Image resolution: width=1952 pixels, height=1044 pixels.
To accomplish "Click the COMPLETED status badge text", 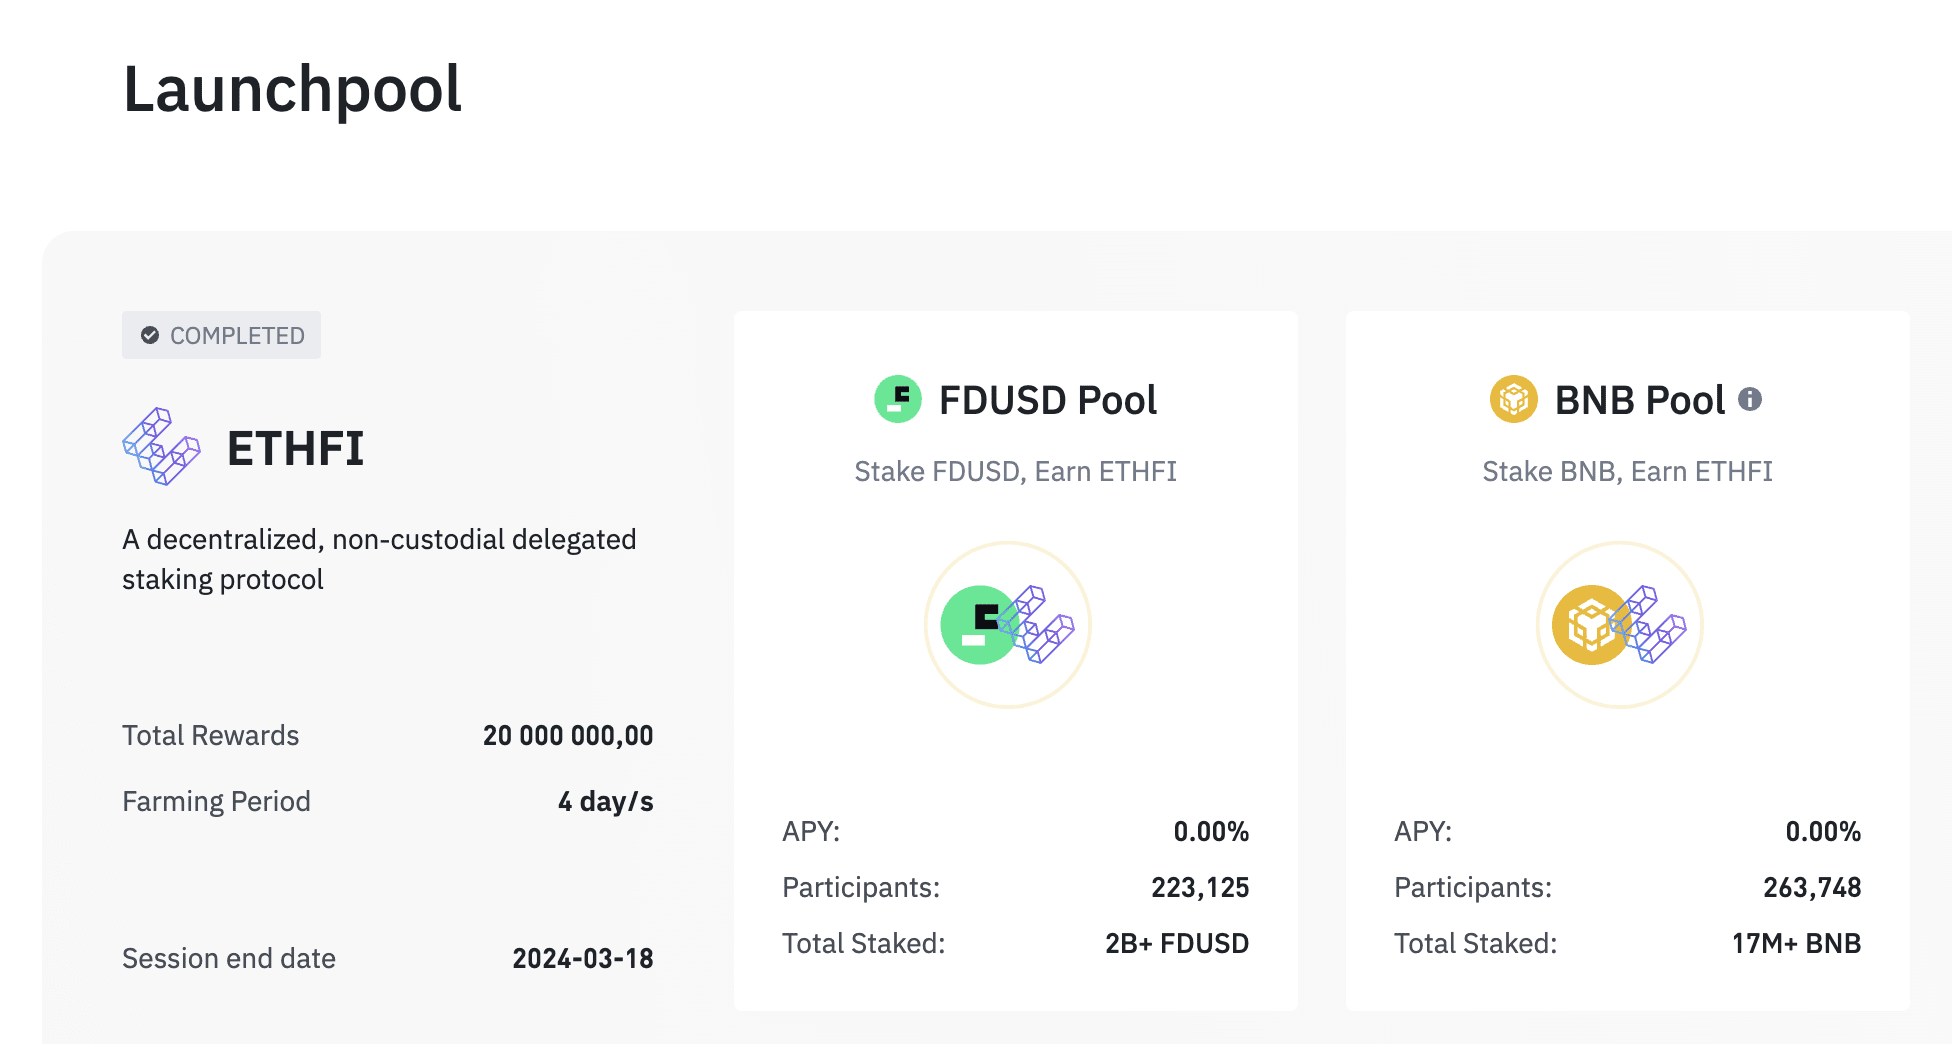I will [237, 336].
